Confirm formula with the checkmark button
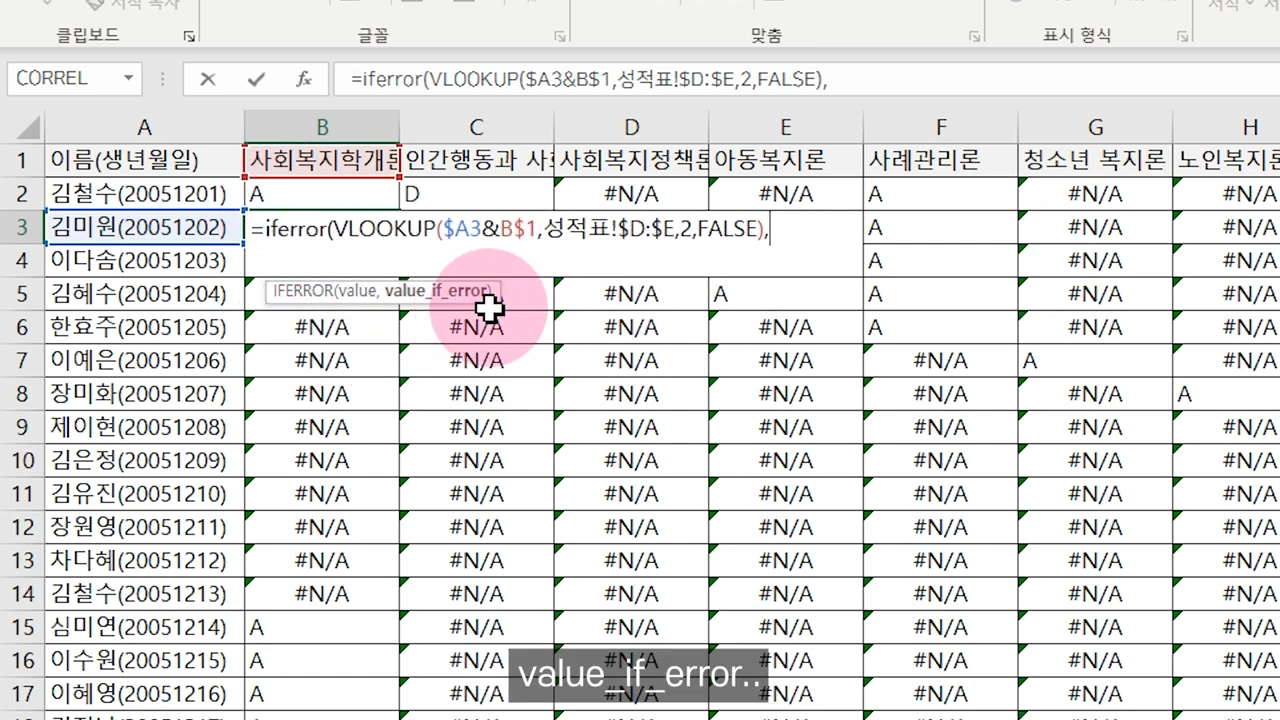1280x720 pixels. [x=256, y=79]
